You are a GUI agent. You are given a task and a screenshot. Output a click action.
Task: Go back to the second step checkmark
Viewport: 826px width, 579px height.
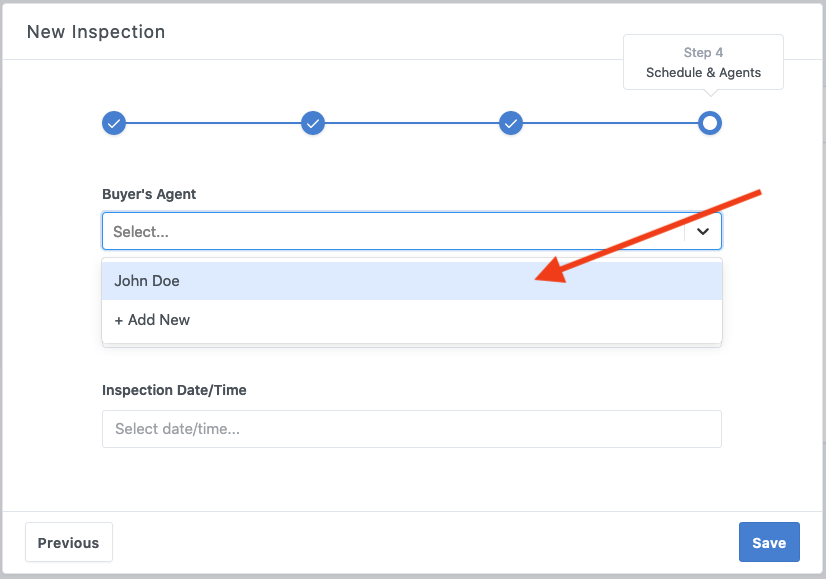point(313,123)
